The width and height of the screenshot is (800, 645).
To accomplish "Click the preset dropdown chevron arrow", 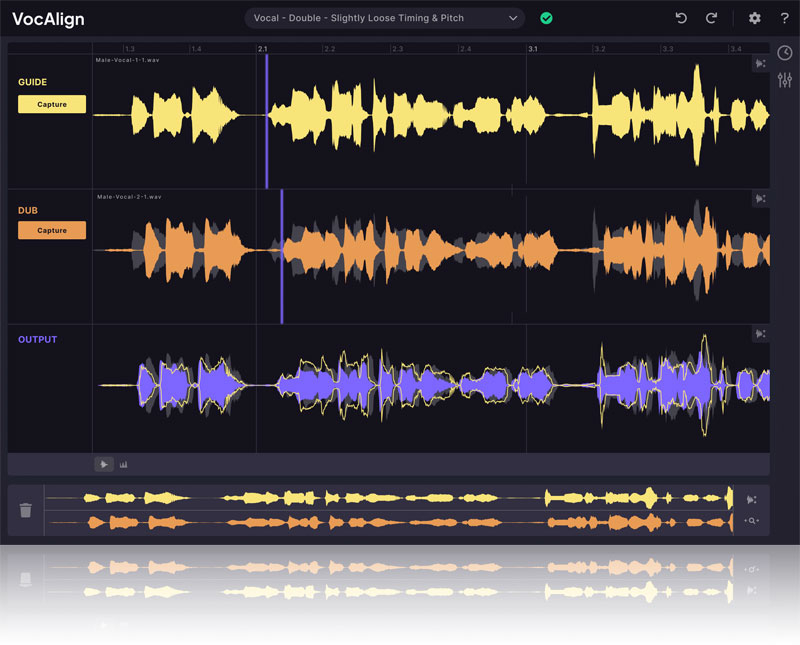I will coord(514,18).
